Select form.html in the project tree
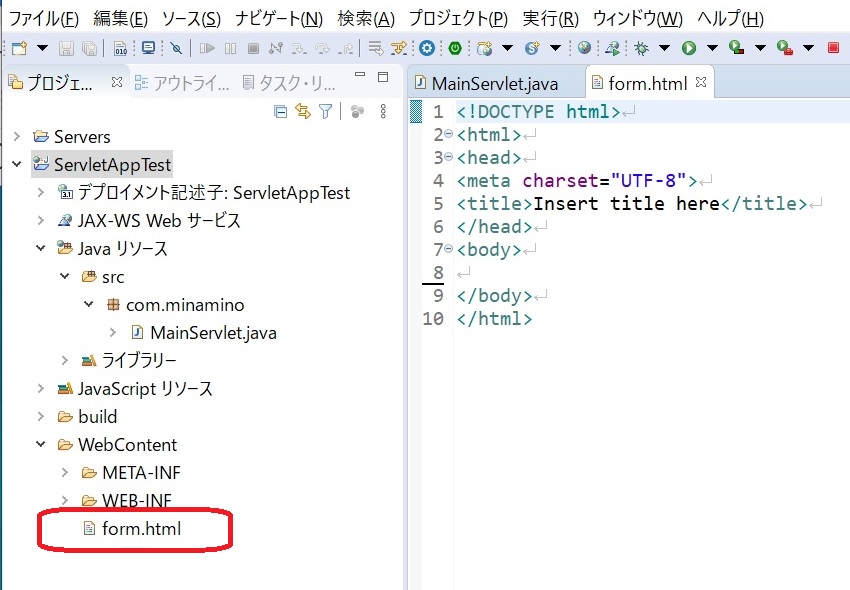This screenshot has height=590, width=850. tap(132, 528)
